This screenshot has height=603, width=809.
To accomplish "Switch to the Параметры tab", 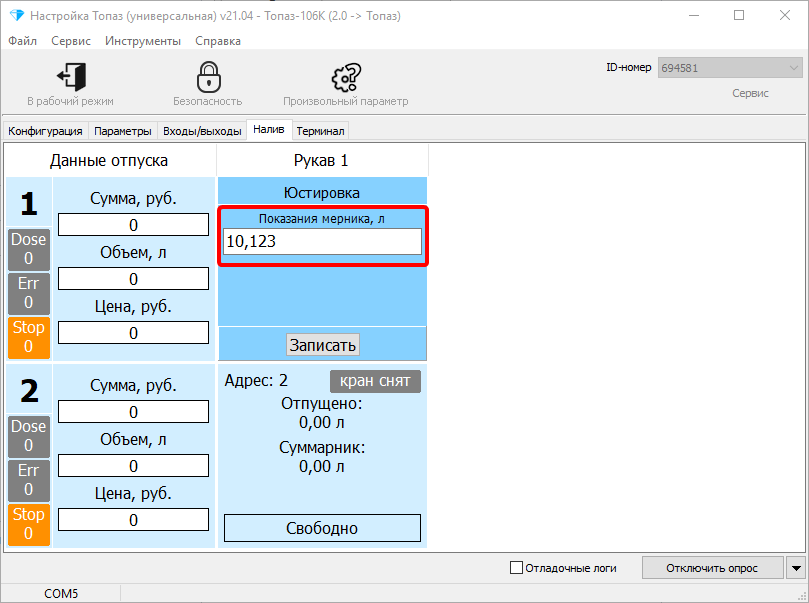I will [123, 131].
